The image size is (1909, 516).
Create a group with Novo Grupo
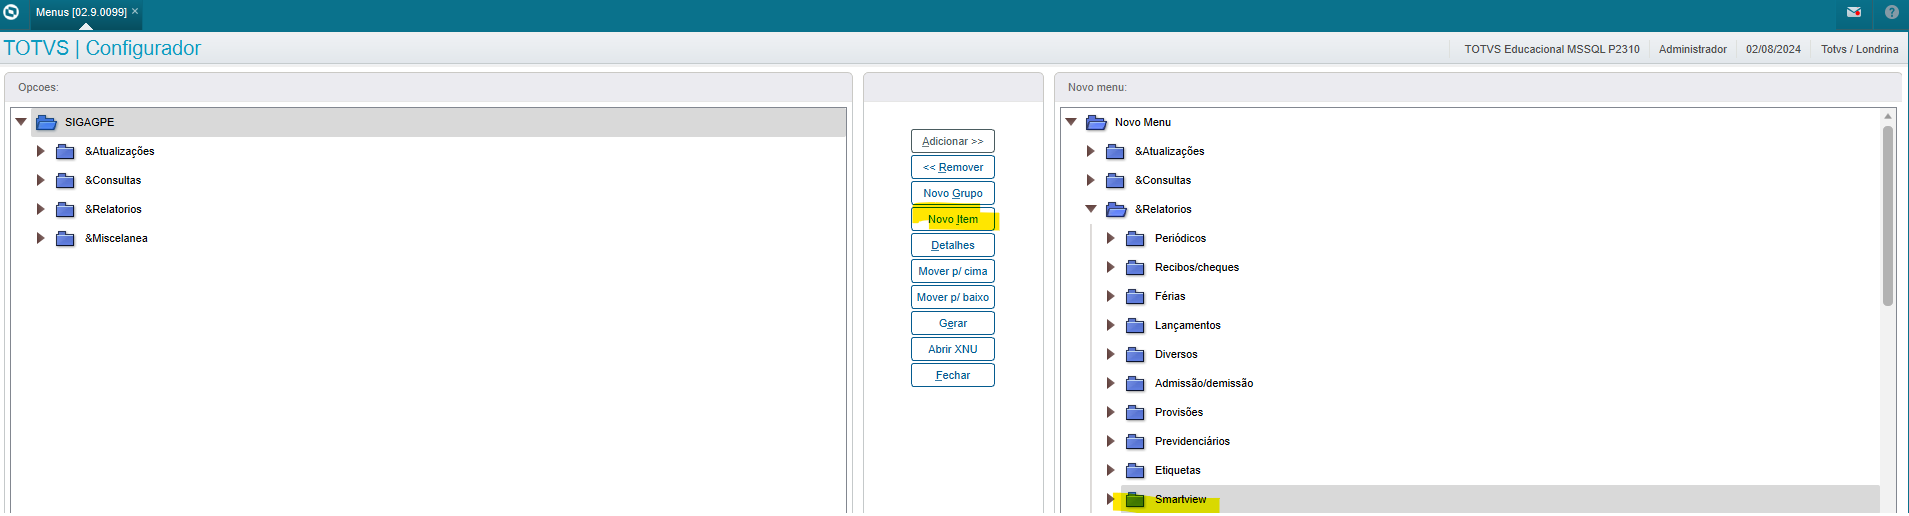(953, 193)
